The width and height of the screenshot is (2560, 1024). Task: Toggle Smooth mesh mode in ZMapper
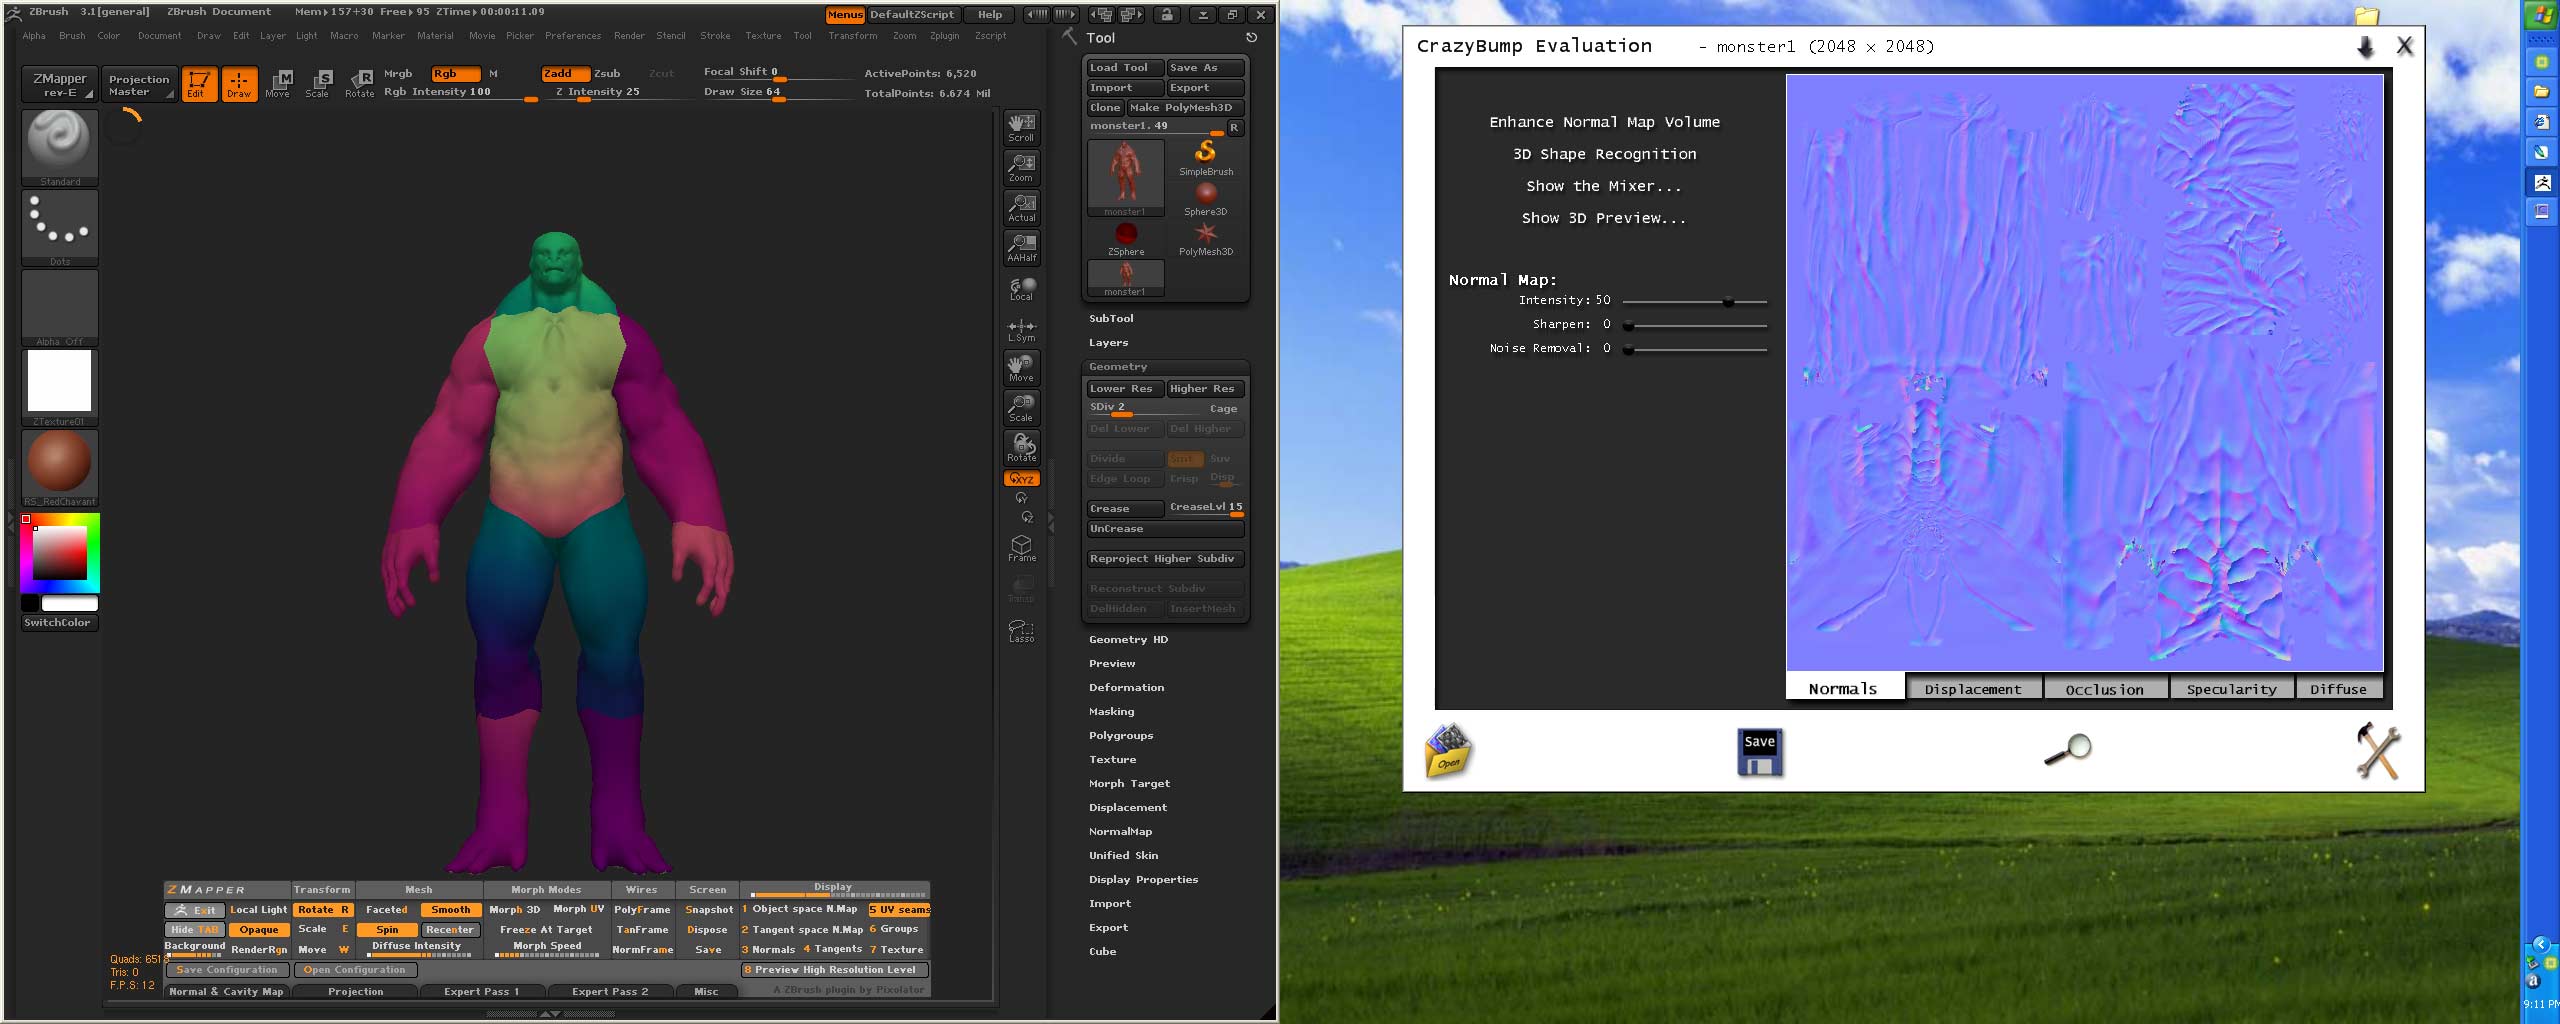[x=450, y=910]
